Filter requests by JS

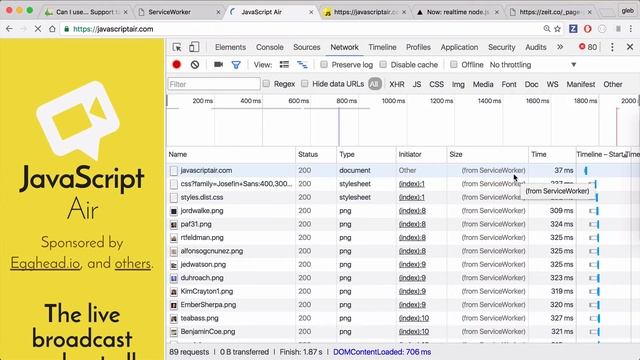(417, 84)
